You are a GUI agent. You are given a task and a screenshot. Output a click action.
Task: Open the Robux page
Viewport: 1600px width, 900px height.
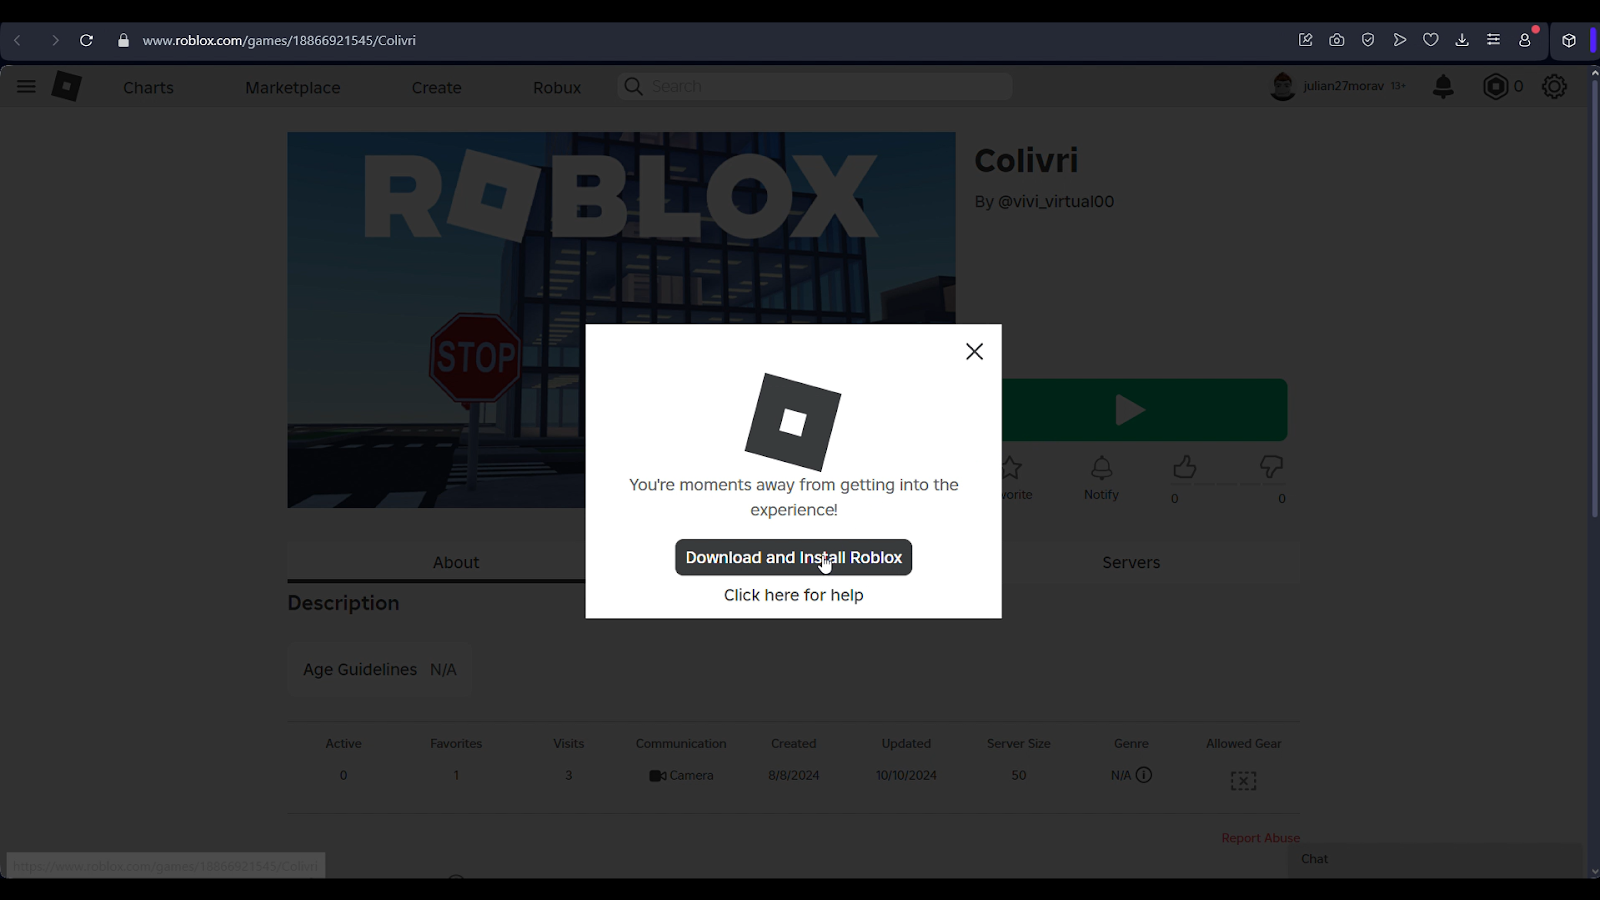[557, 87]
